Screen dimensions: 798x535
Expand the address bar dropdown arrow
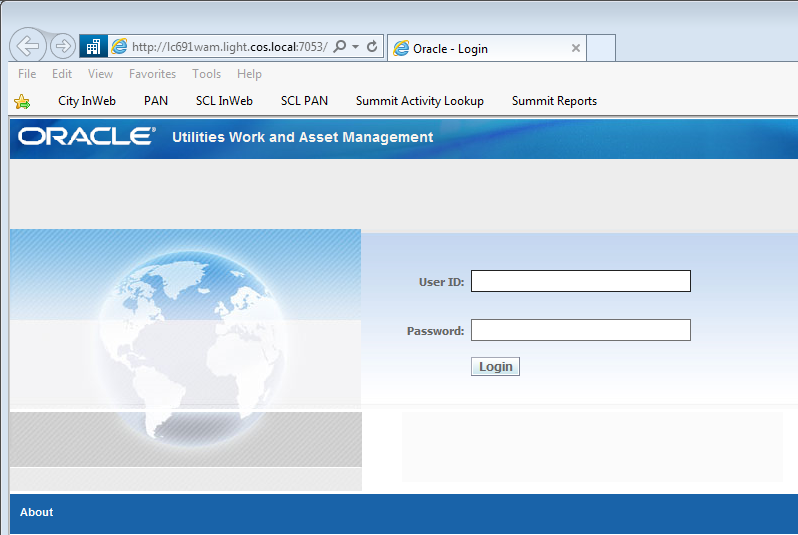355,47
